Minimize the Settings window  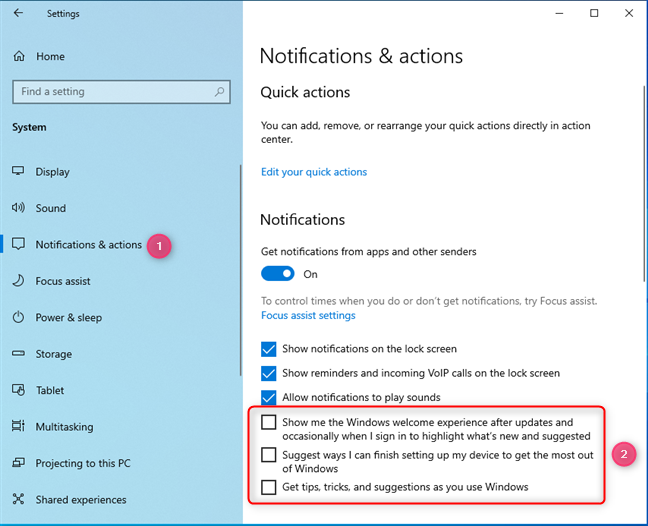point(559,13)
